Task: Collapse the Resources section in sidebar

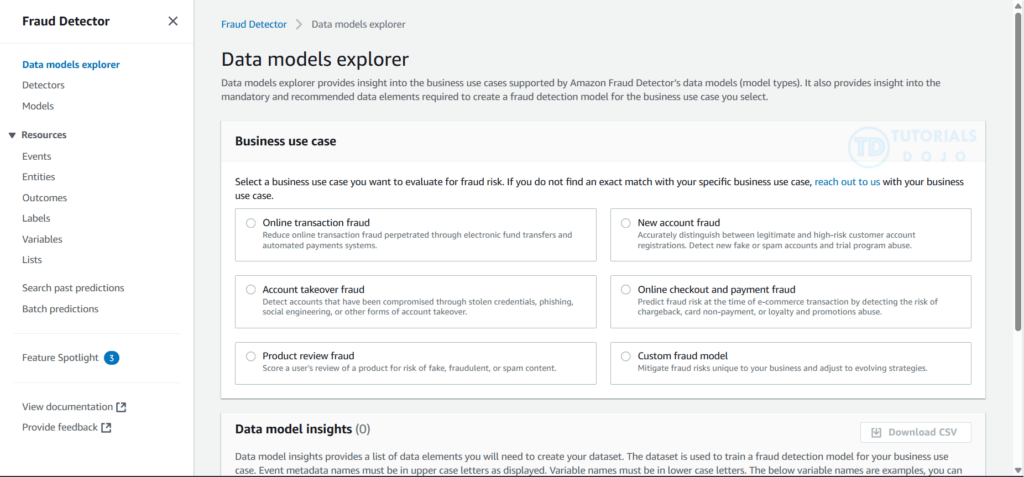Action: pyautogui.click(x=12, y=135)
